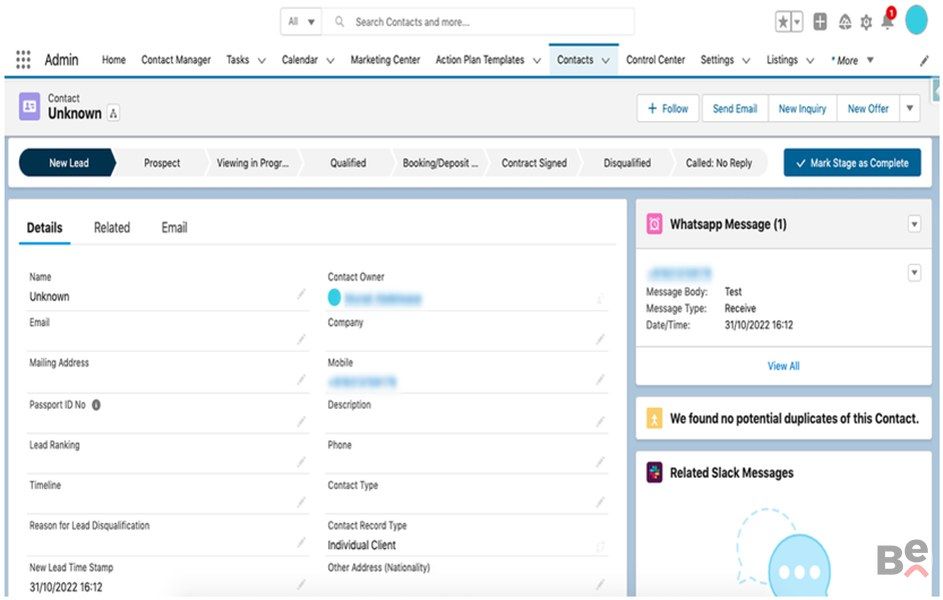Open the Whatsapp Message panel dropdown arrow
The image size is (943, 600).
pos(914,225)
